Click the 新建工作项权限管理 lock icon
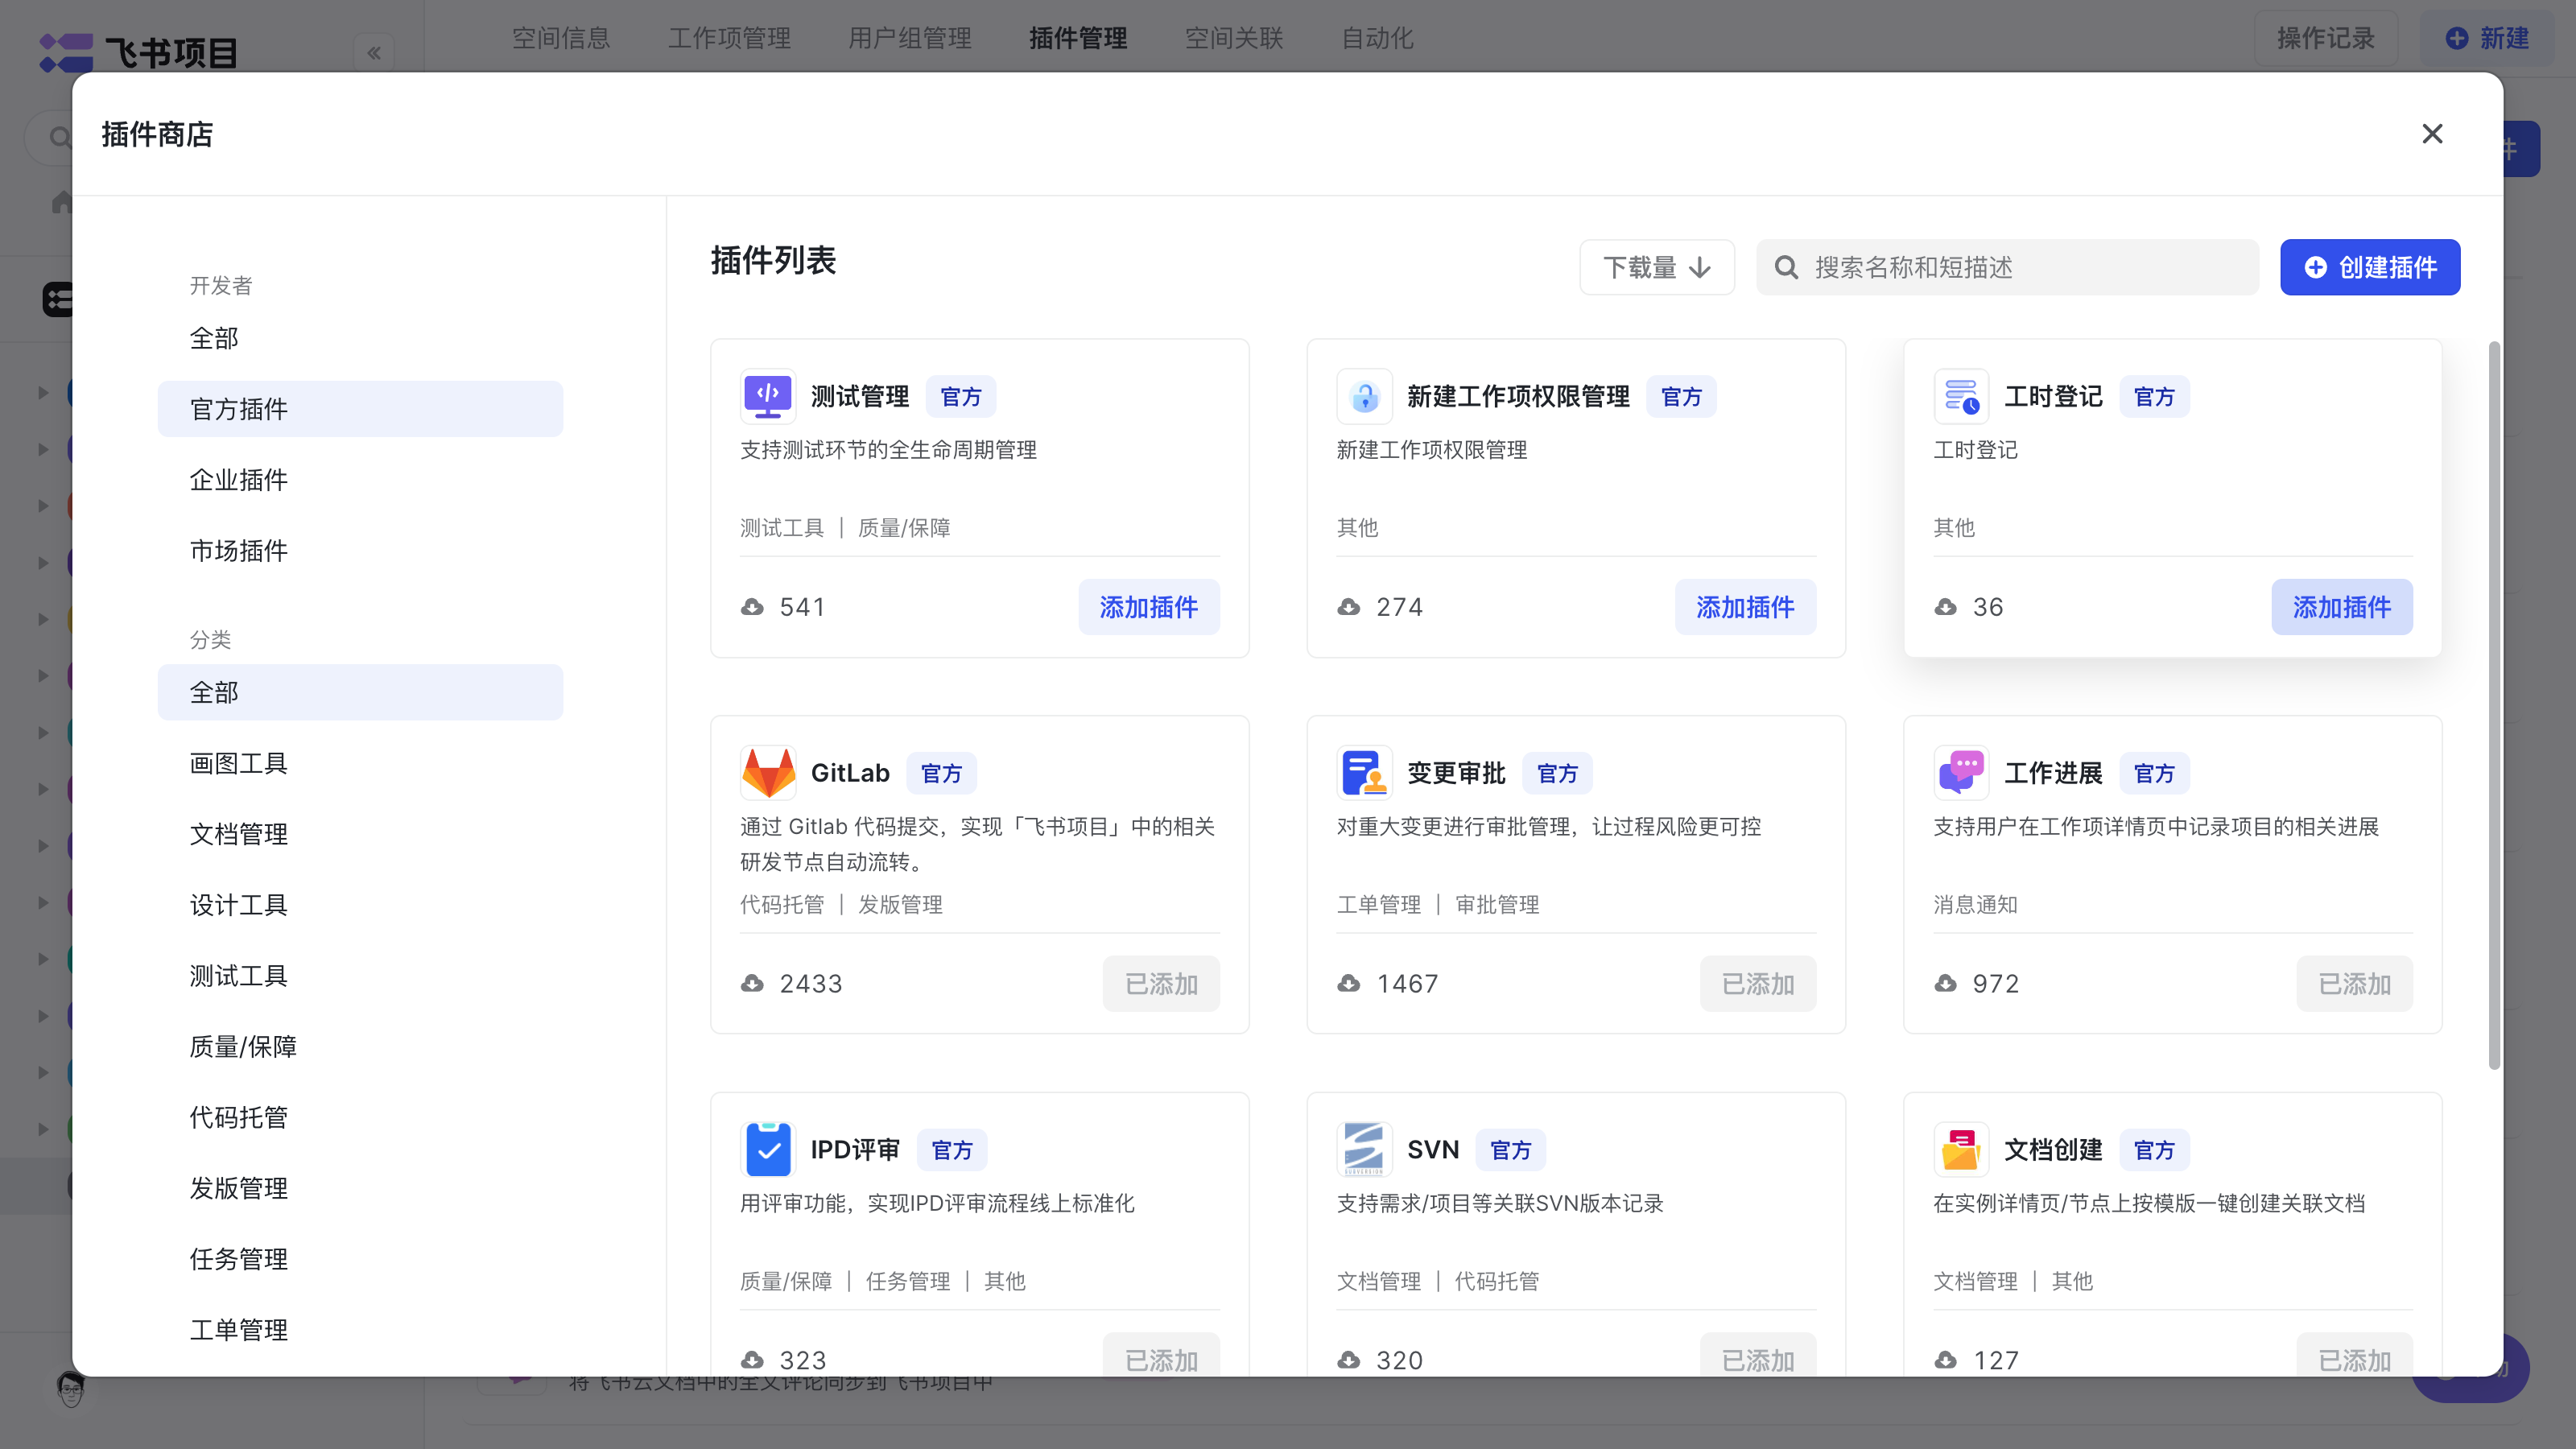The image size is (2576, 1449). 1364,396
